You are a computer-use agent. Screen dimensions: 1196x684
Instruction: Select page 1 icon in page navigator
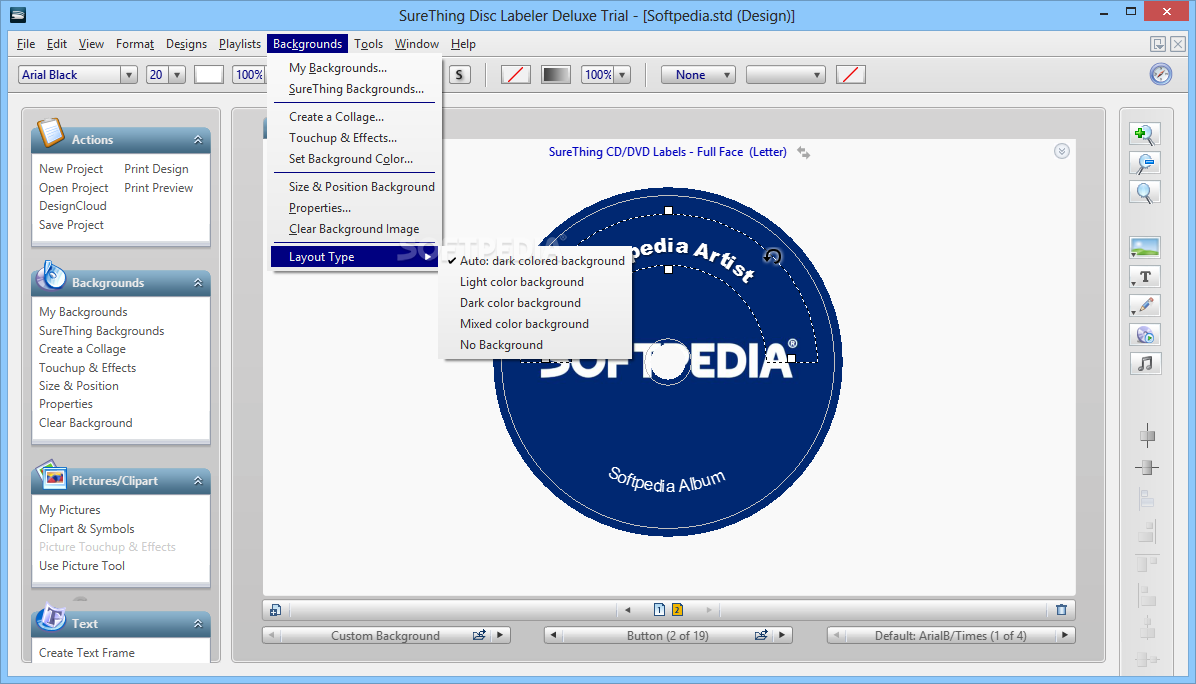click(659, 609)
